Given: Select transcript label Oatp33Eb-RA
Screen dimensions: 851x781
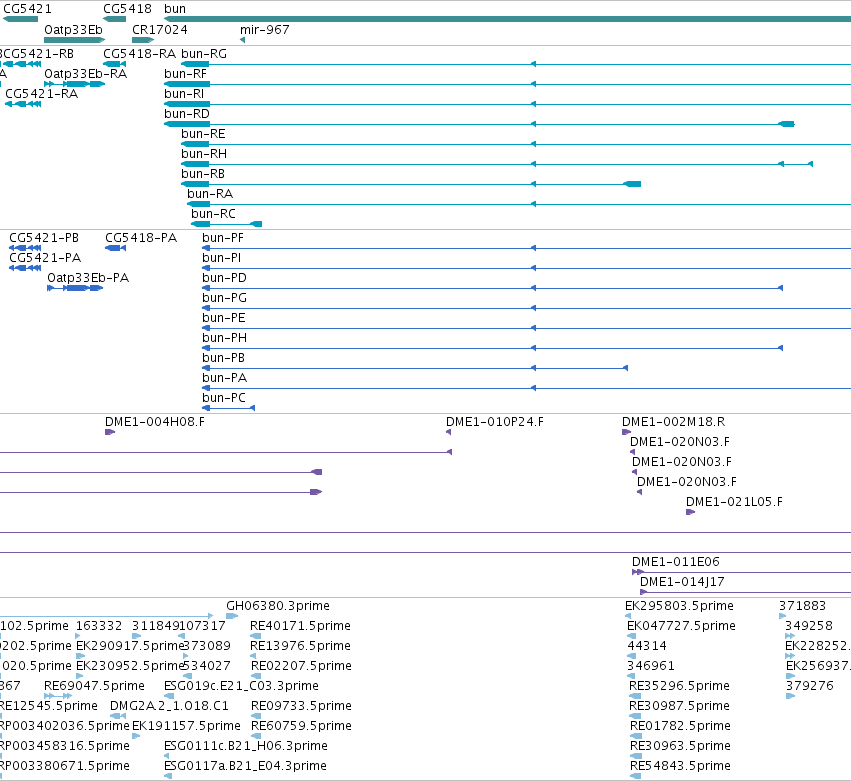Looking at the screenshot, I should point(86,74).
